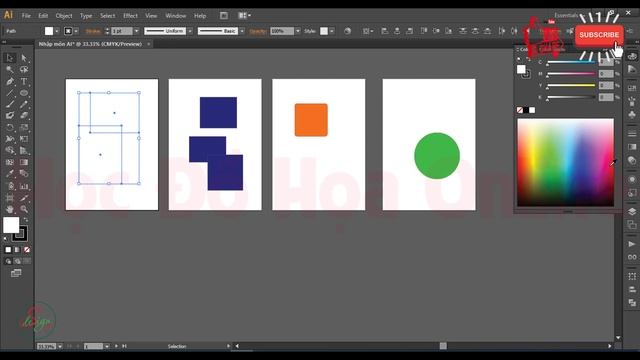
Task: Select the Lasso tool
Action: point(24,69)
